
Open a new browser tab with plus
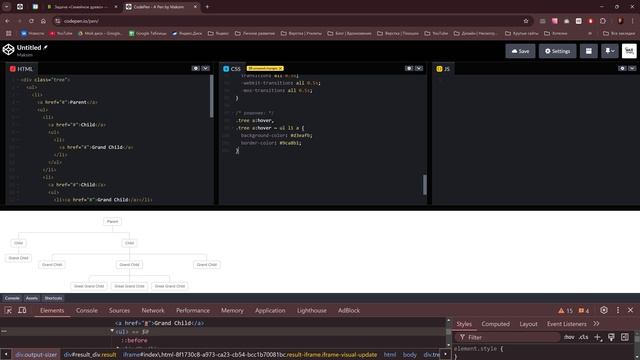pyautogui.click(x=207, y=7)
